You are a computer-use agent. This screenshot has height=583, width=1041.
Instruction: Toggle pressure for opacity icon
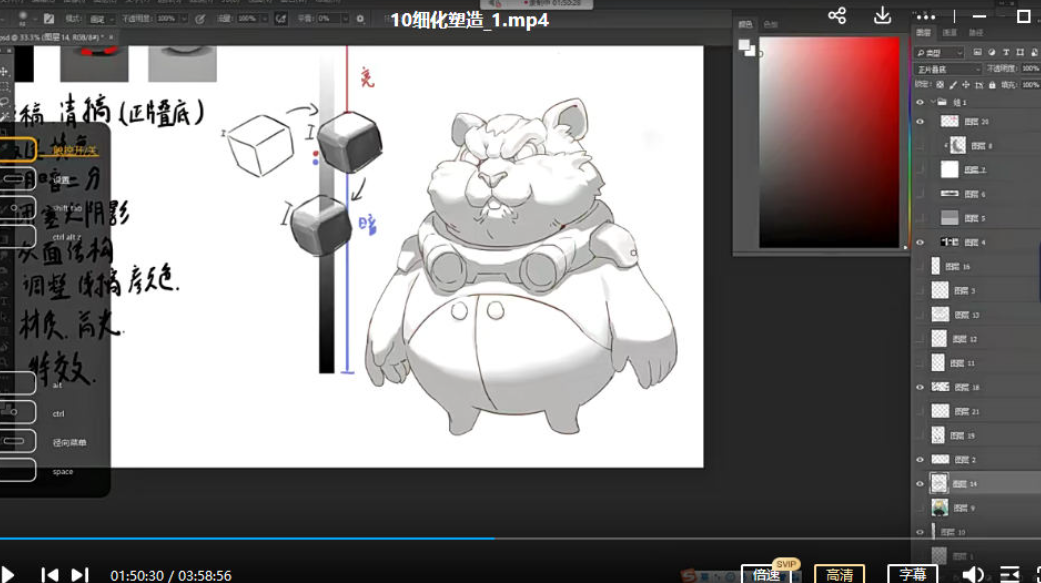(200, 19)
